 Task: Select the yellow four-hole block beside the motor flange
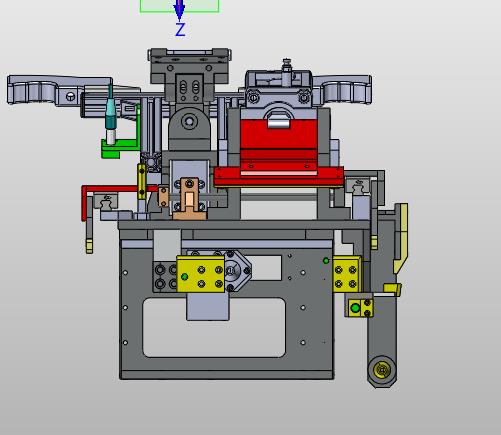[x=201, y=274]
